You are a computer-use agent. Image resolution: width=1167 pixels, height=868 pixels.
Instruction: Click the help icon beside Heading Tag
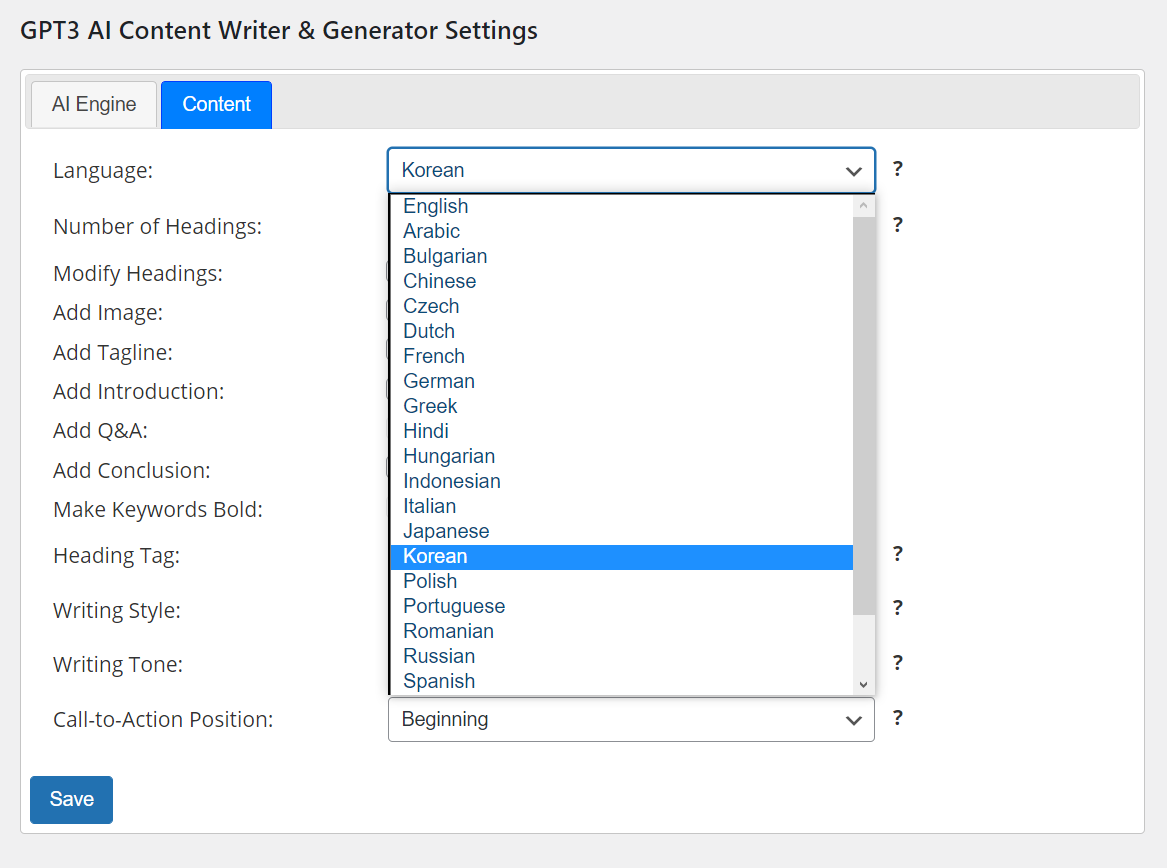point(898,554)
